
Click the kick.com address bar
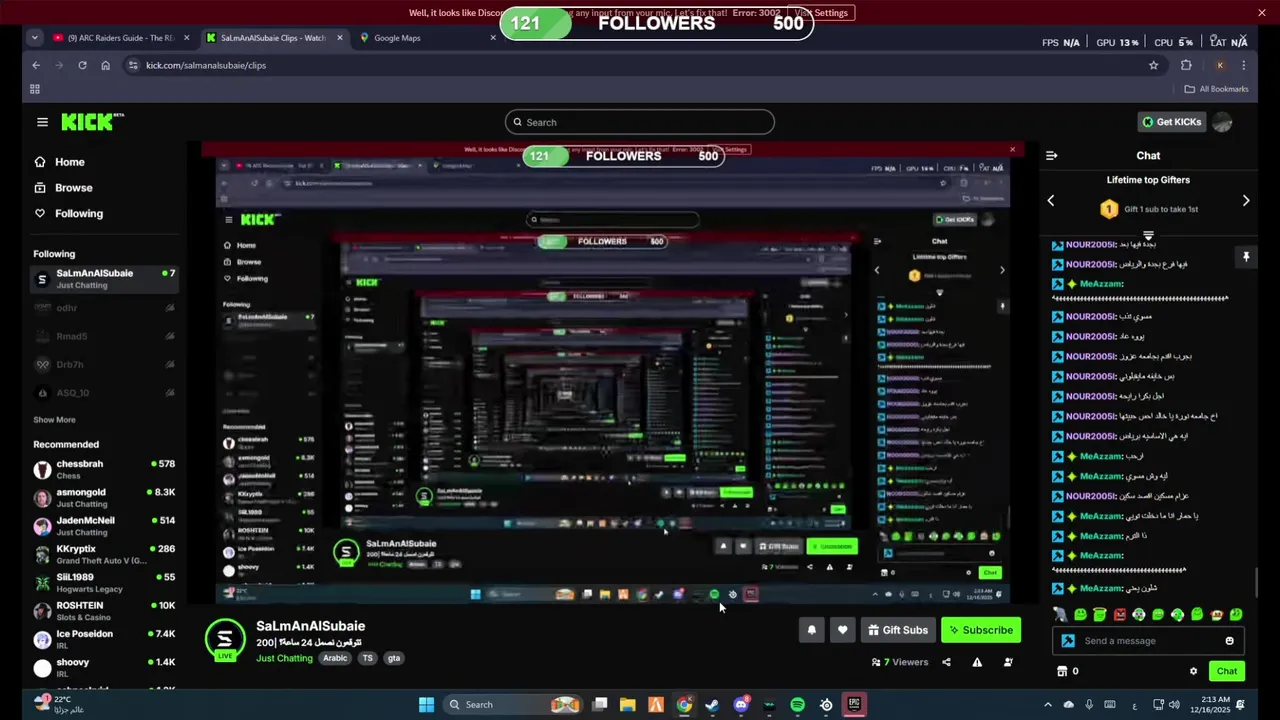[x=640, y=65]
